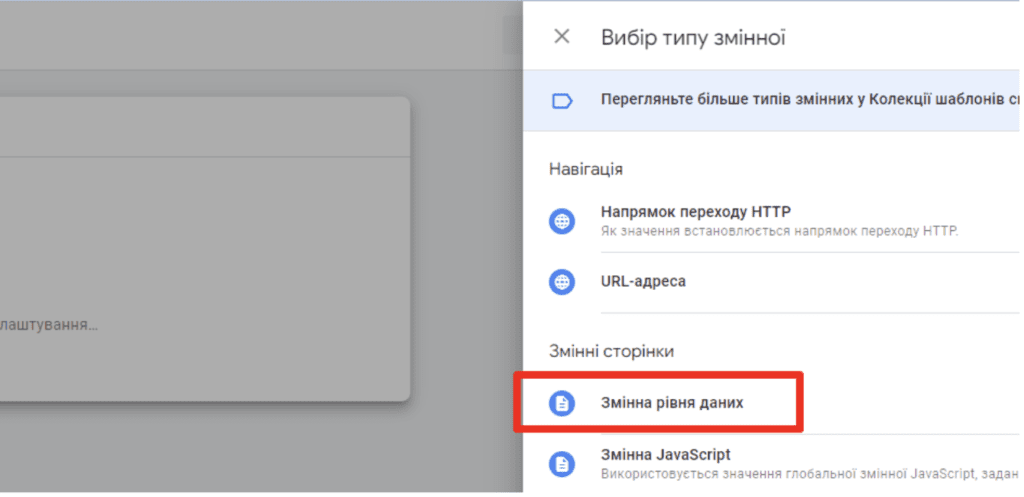Open the Колекції шаблонів banner link
This screenshot has height=497, width=1024.
click(773, 101)
